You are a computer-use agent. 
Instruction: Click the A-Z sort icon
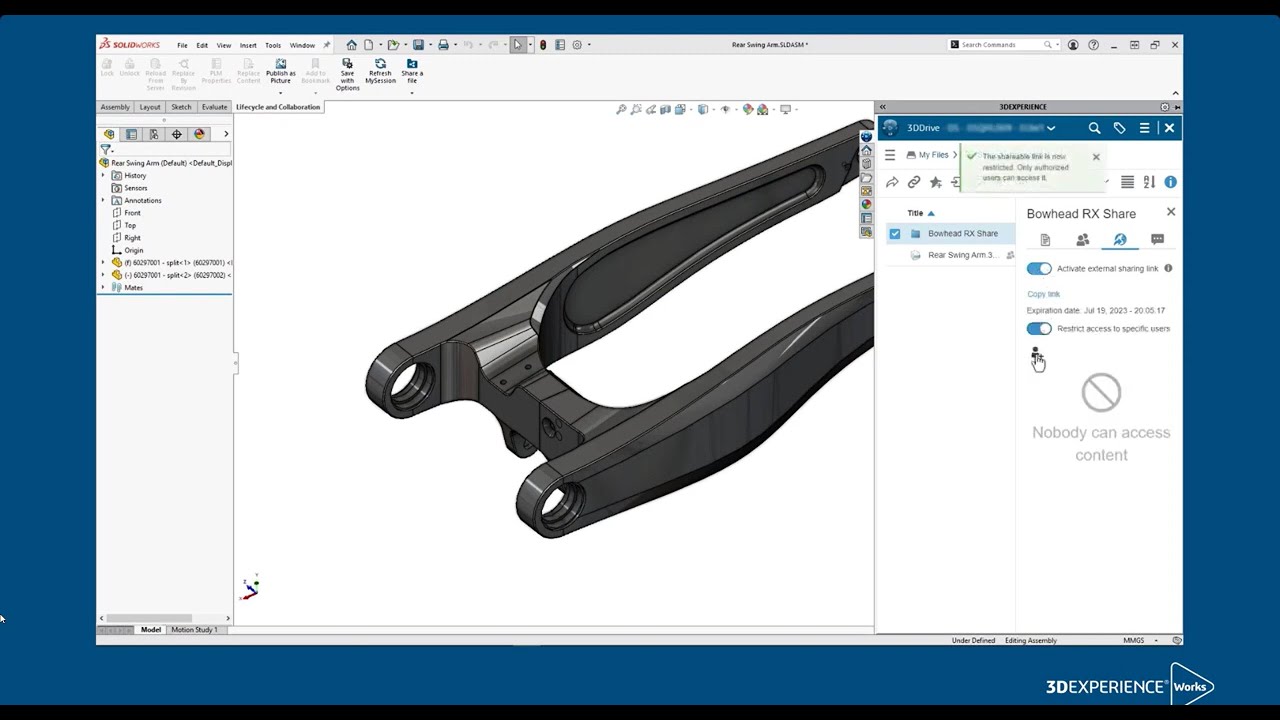1149,182
